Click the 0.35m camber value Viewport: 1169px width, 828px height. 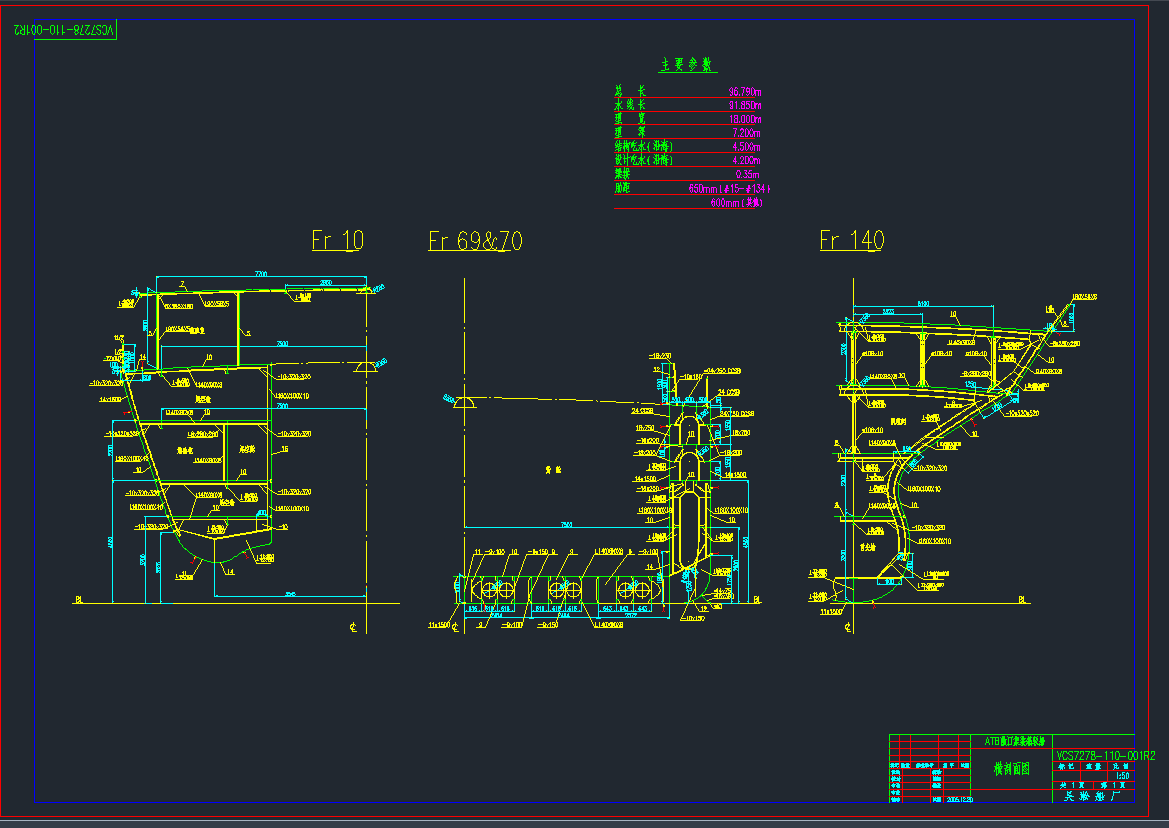[x=748, y=174]
